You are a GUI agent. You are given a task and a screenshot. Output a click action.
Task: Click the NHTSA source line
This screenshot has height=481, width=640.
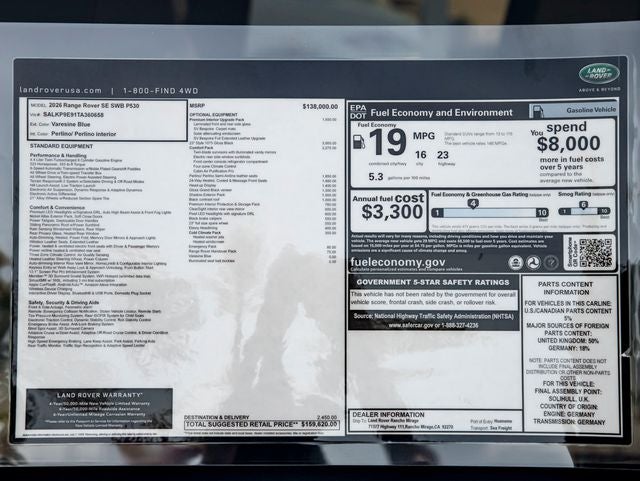click(x=433, y=316)
